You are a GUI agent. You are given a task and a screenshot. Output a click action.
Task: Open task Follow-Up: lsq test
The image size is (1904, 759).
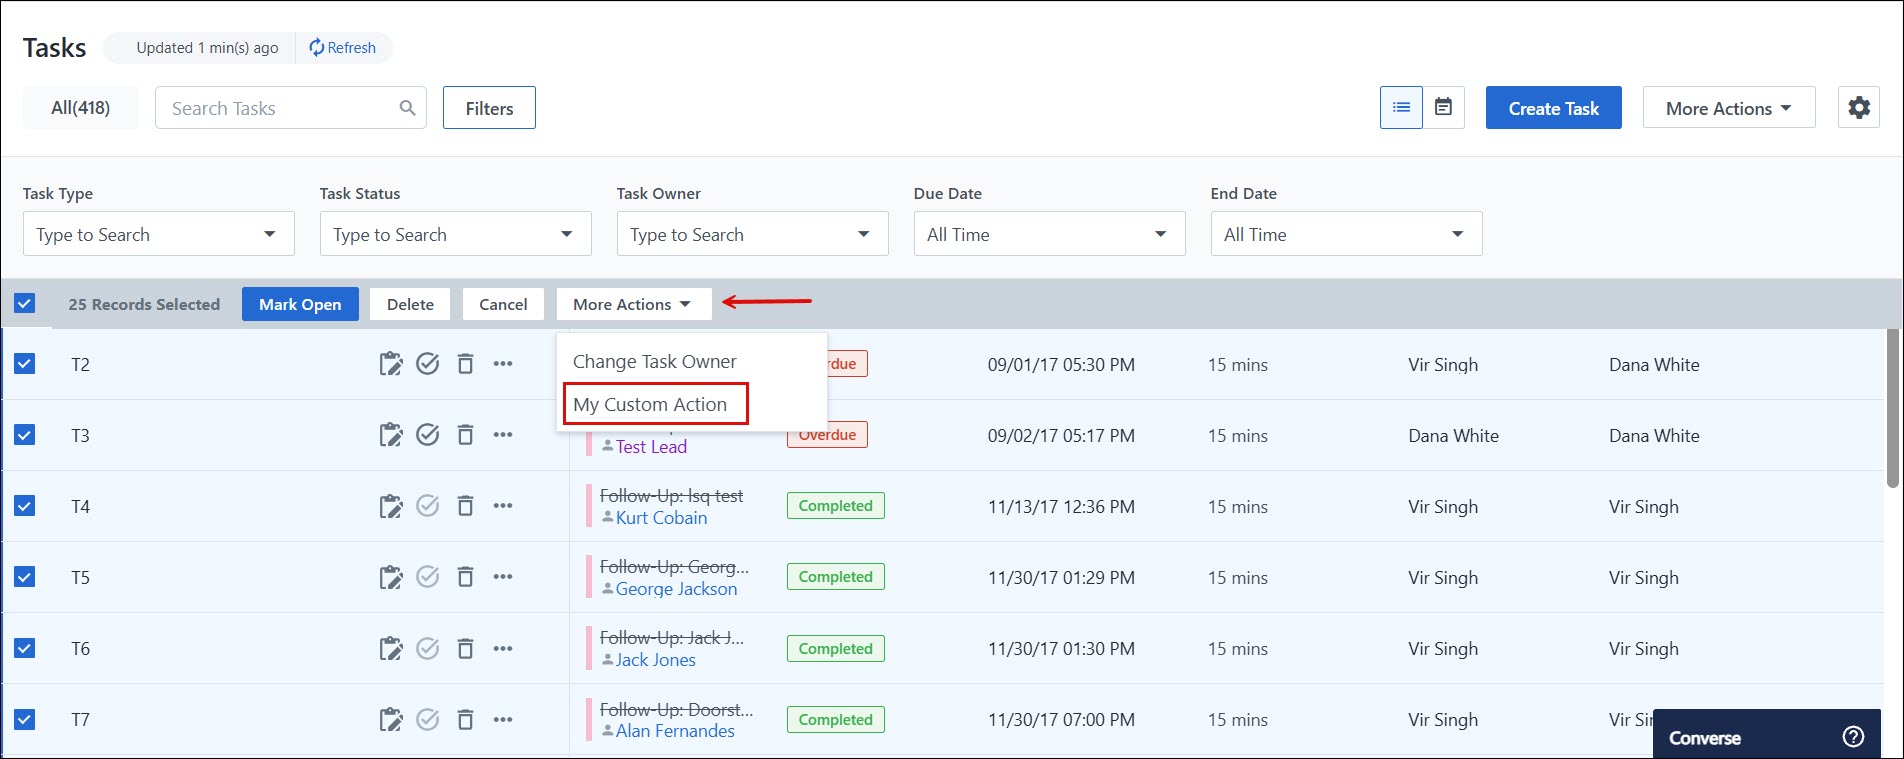coord(671,495)
